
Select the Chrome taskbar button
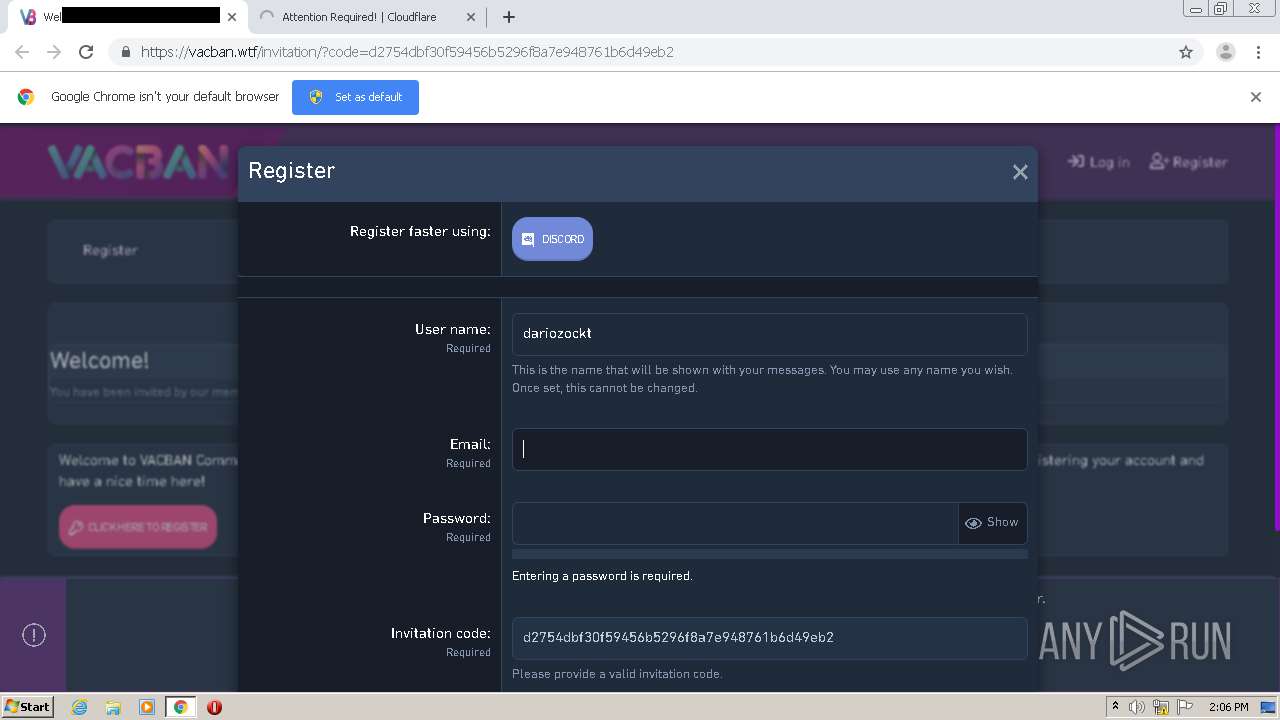point(181,707)
